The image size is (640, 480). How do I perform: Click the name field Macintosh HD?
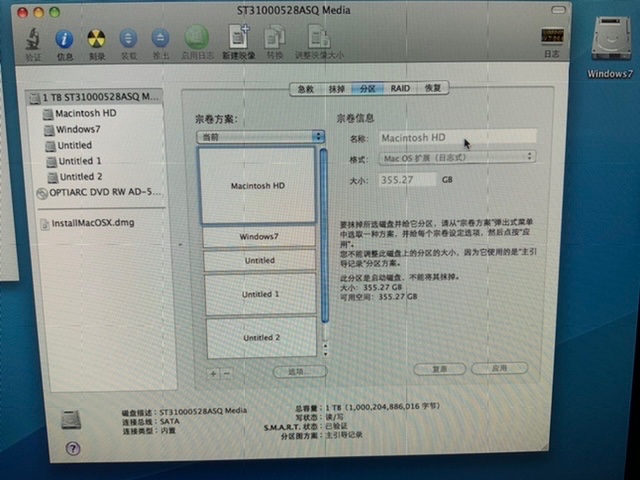pos(457,138)
